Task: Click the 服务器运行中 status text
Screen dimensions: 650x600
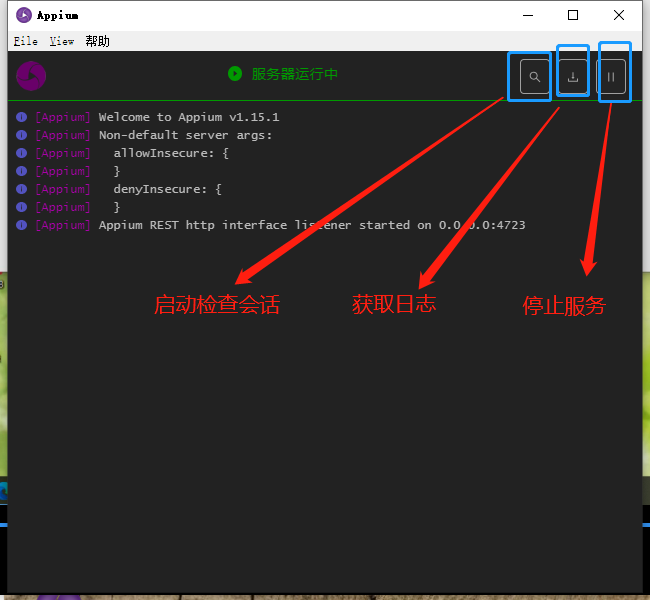Action: [295, 74]
